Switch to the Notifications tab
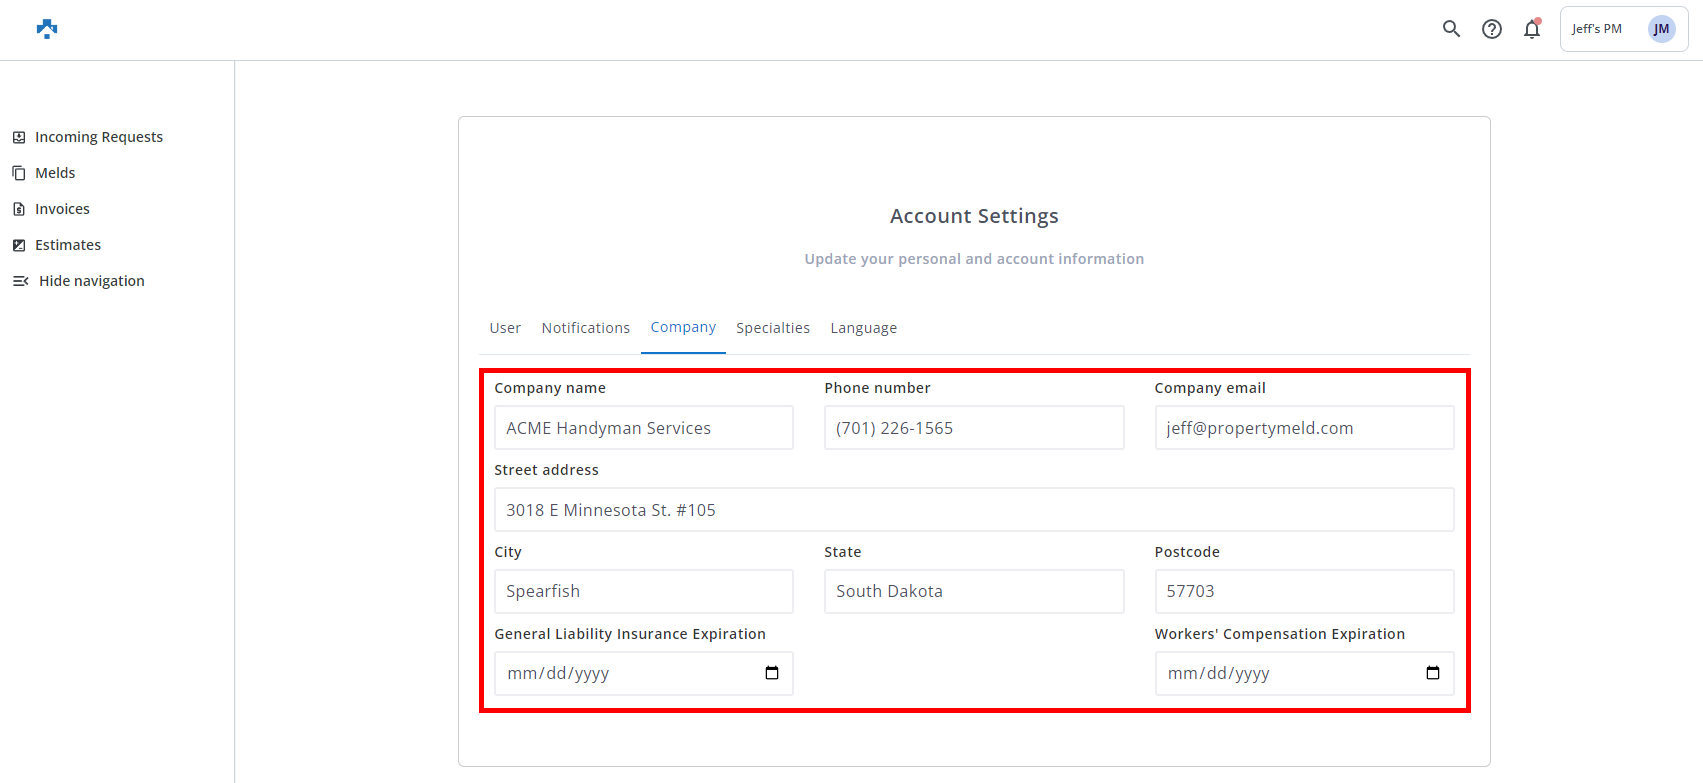This screenshot has height=783, width=1703. [585, 328]
